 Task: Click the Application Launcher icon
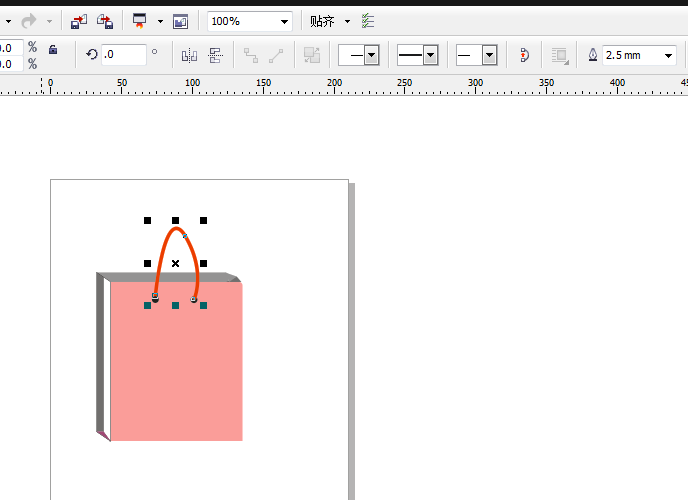click(140, 21)
